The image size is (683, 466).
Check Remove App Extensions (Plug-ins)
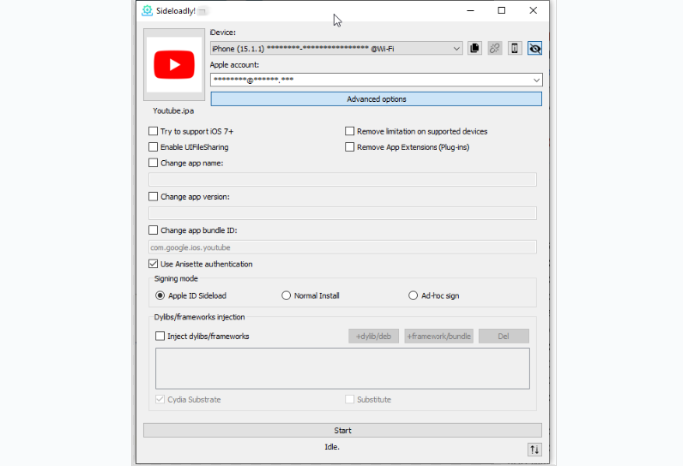tap(349, 147)
